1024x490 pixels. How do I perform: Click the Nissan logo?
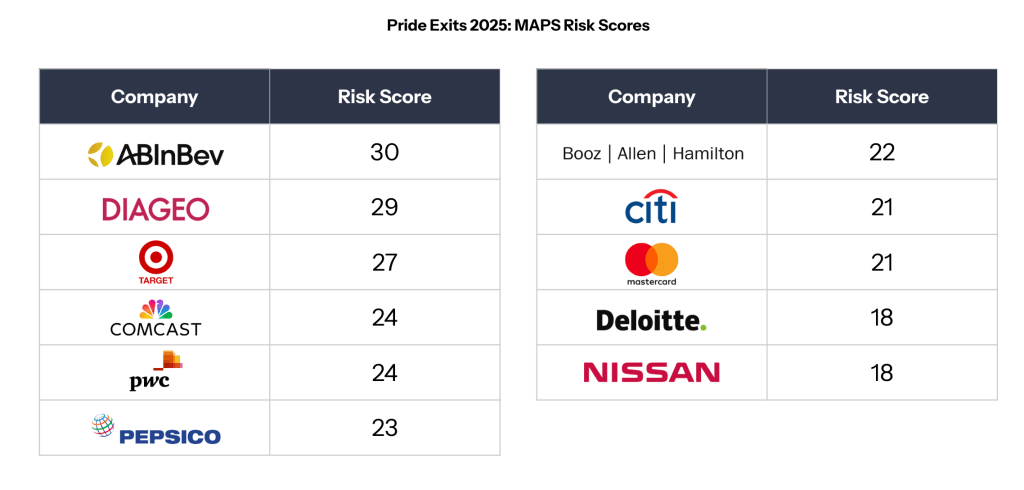(x=651, y=373)
